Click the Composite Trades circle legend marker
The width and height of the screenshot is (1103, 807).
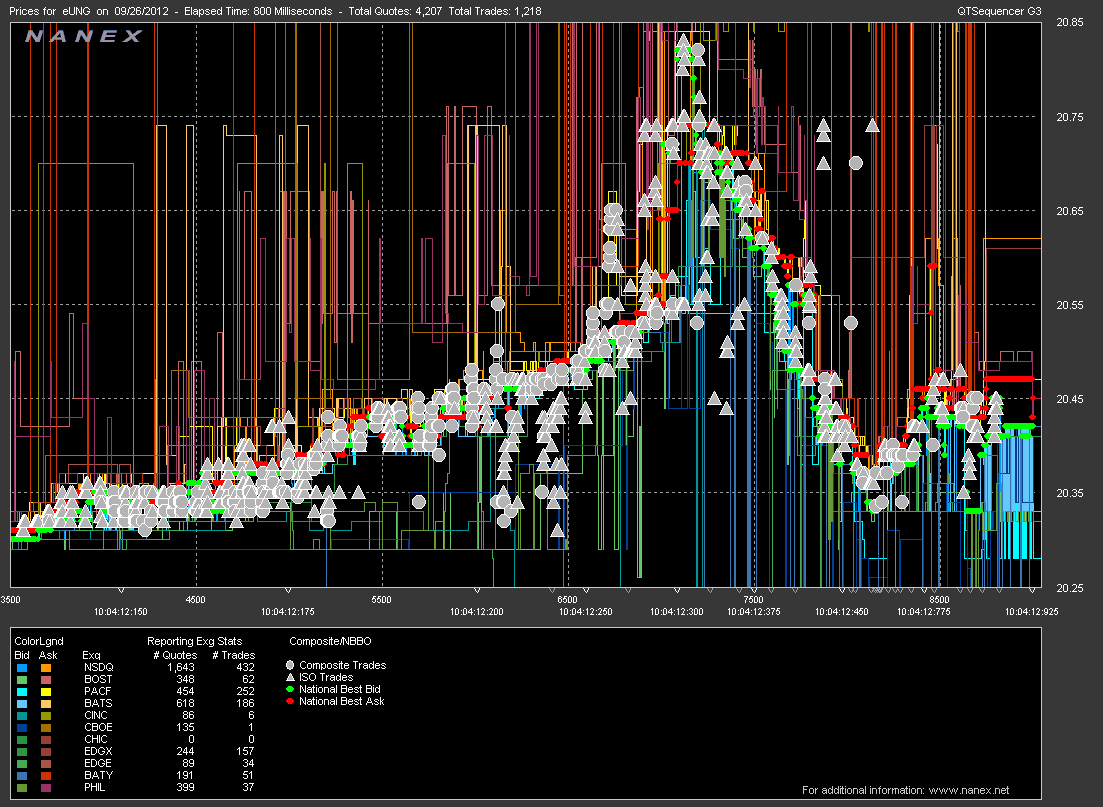(x=290, y=665)
